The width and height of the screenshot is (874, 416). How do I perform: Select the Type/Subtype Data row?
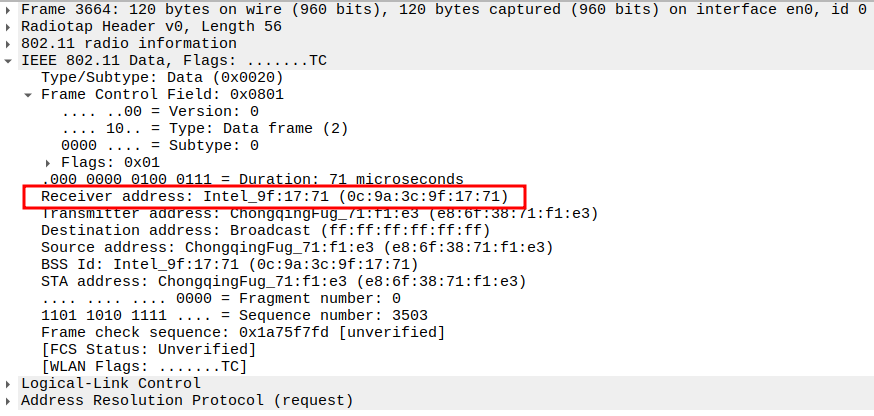point(162,78)
